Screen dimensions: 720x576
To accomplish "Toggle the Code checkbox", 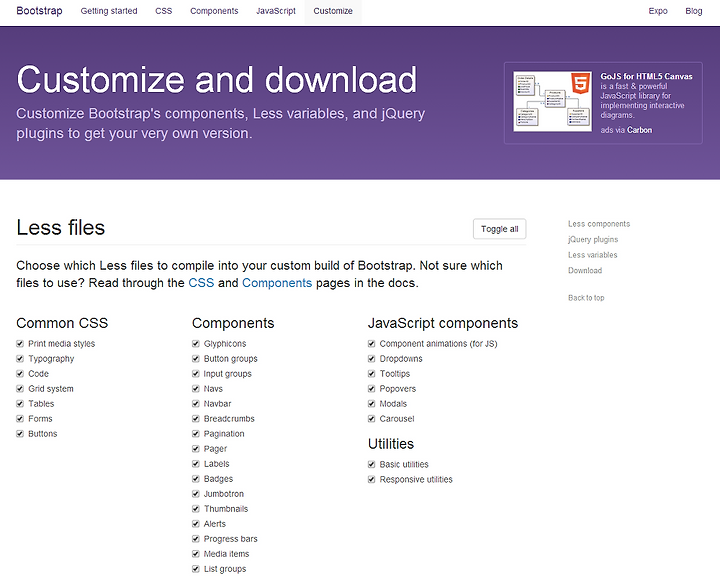I will click(20, 373).
